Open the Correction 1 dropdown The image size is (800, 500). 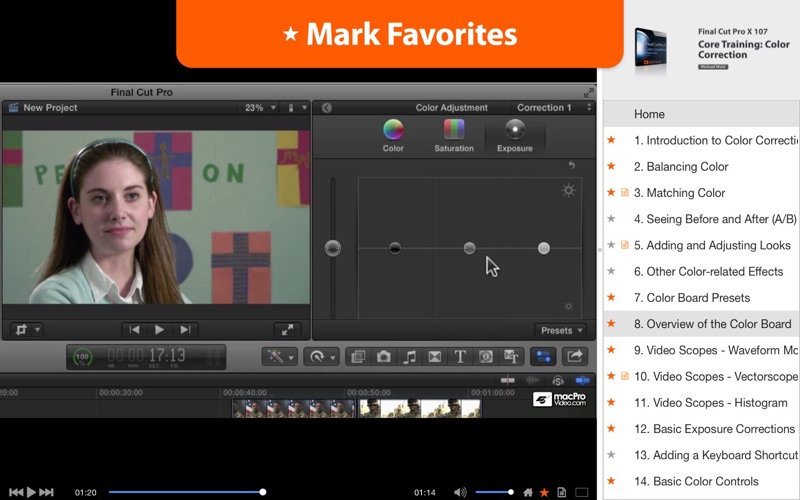click(553, 108)
